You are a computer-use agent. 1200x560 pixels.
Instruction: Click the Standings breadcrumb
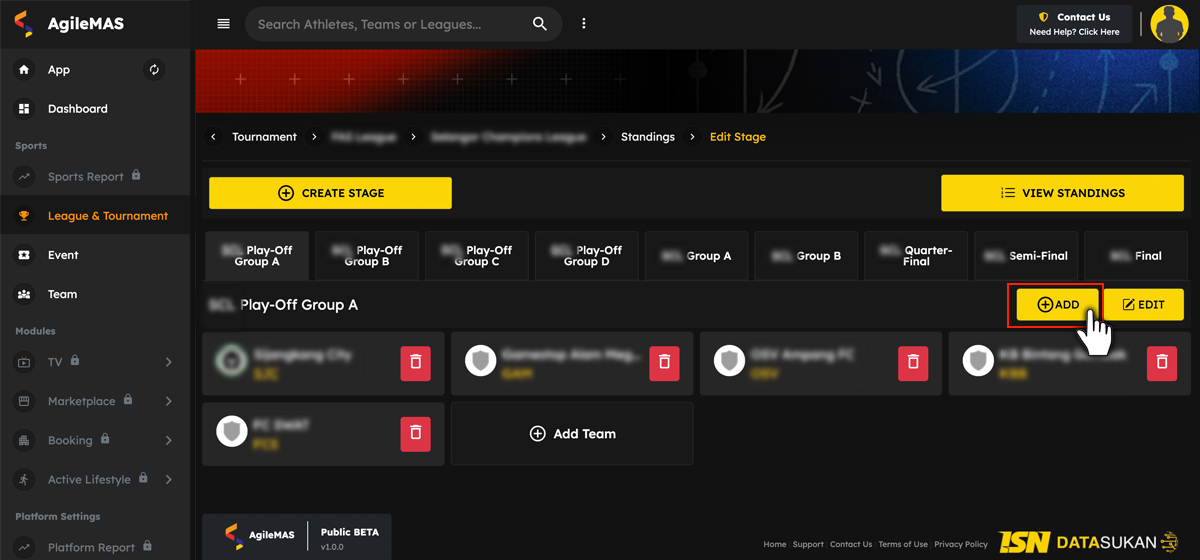pos(648,137)
